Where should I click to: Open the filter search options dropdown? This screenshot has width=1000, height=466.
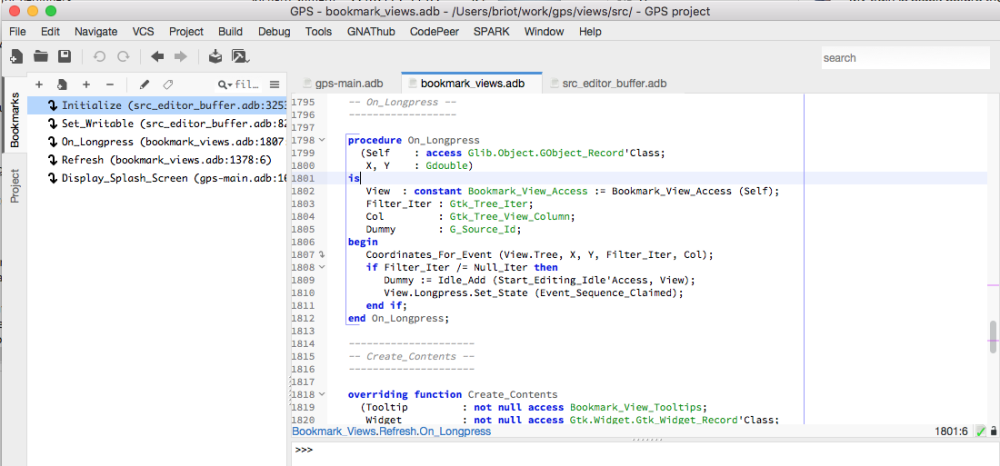[224, 85]
